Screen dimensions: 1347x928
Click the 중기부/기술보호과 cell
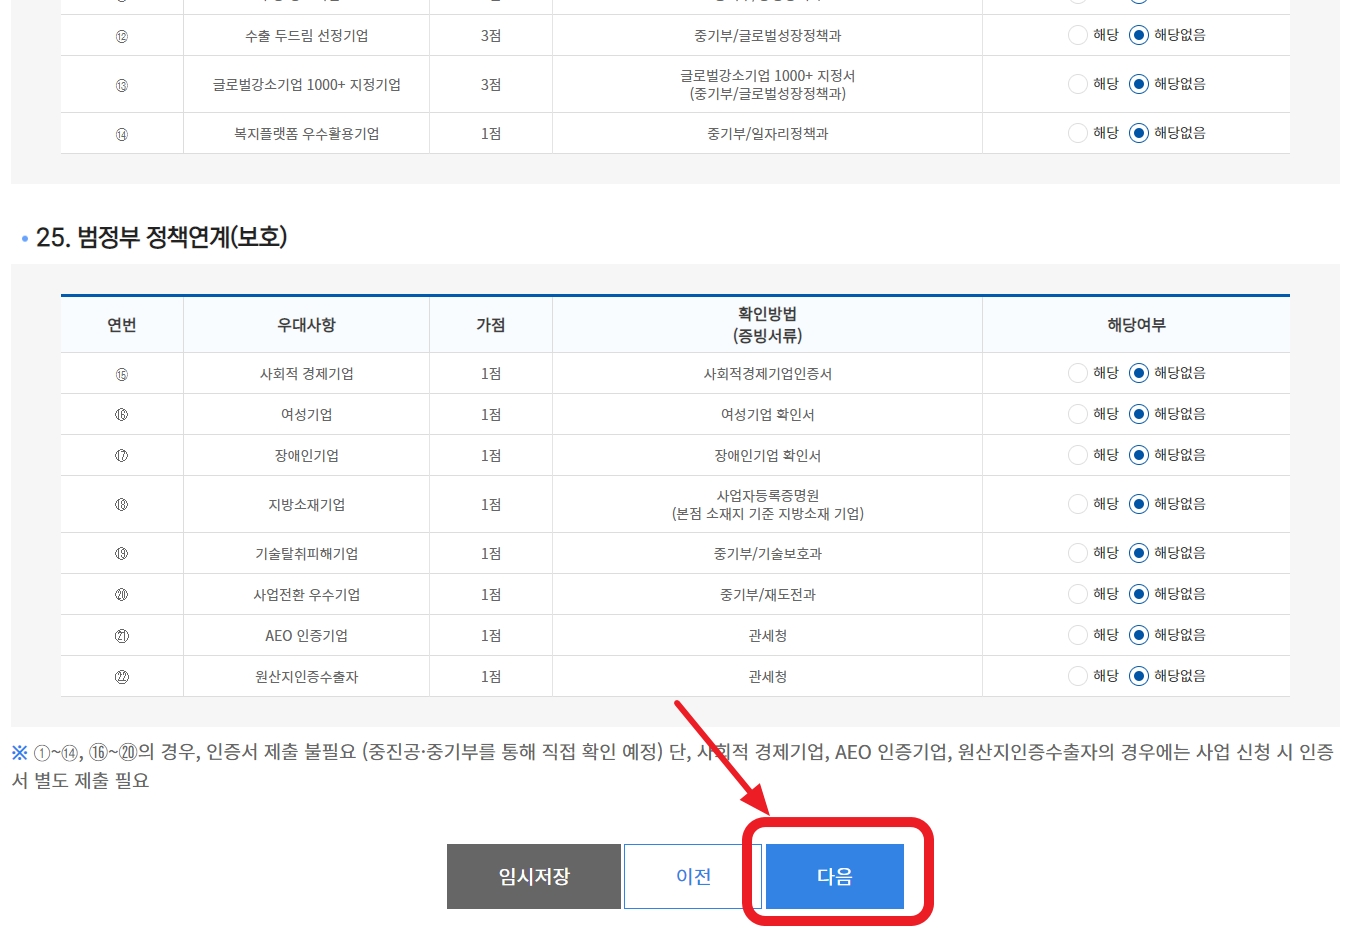click(767, 554)
